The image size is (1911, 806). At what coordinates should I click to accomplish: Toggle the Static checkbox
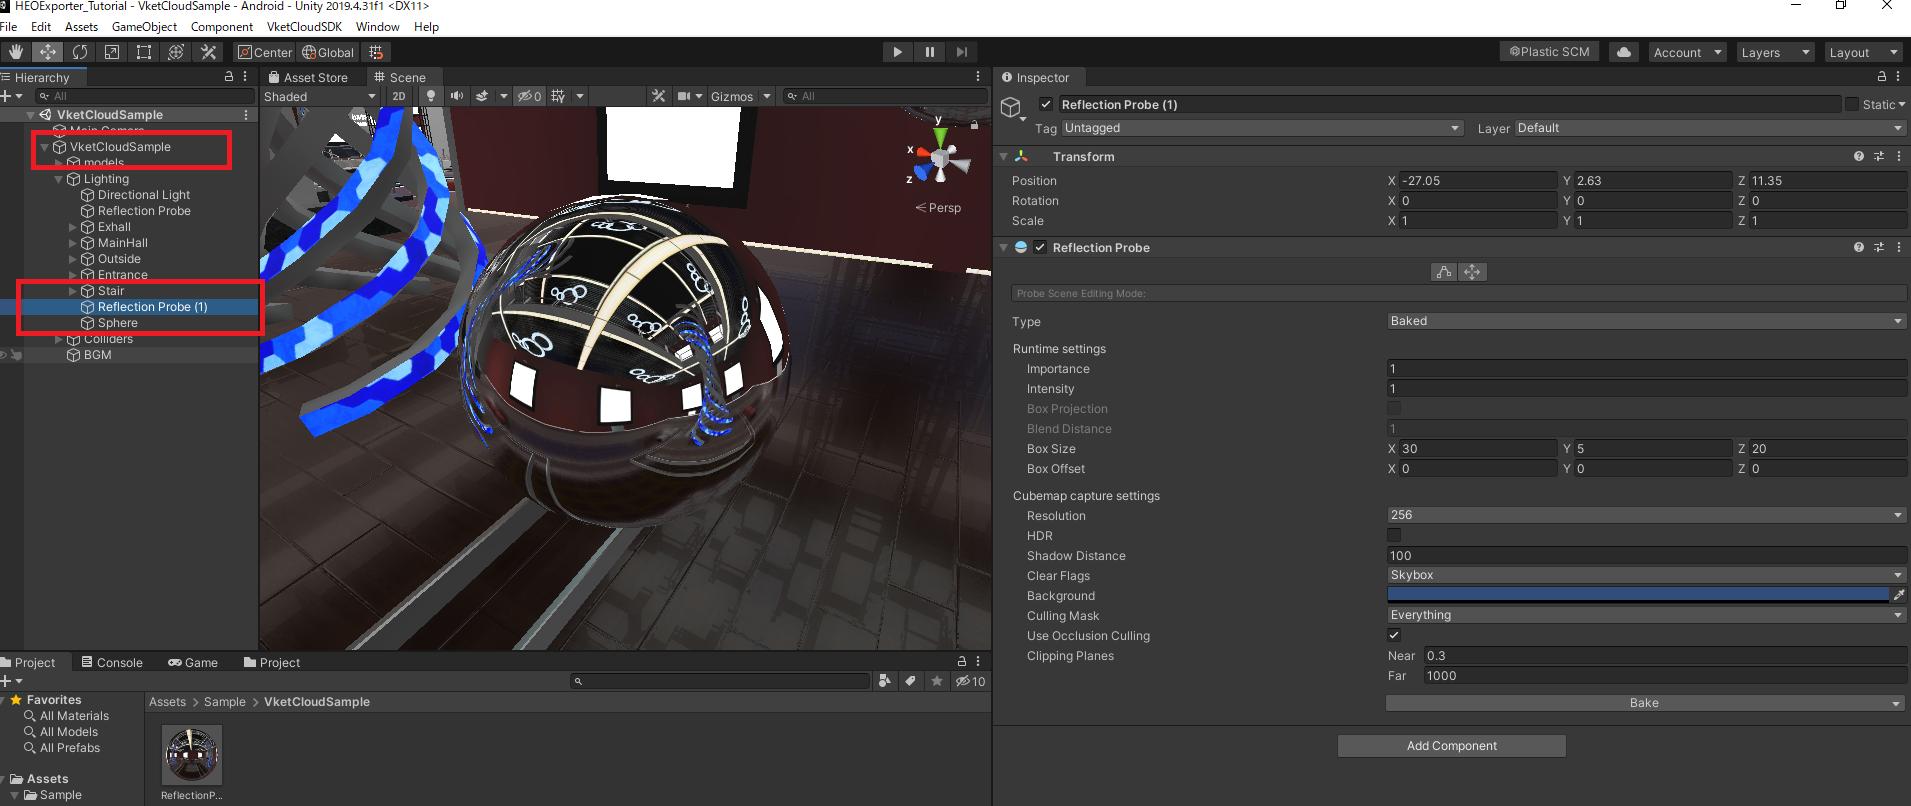tap(1852, 104)
